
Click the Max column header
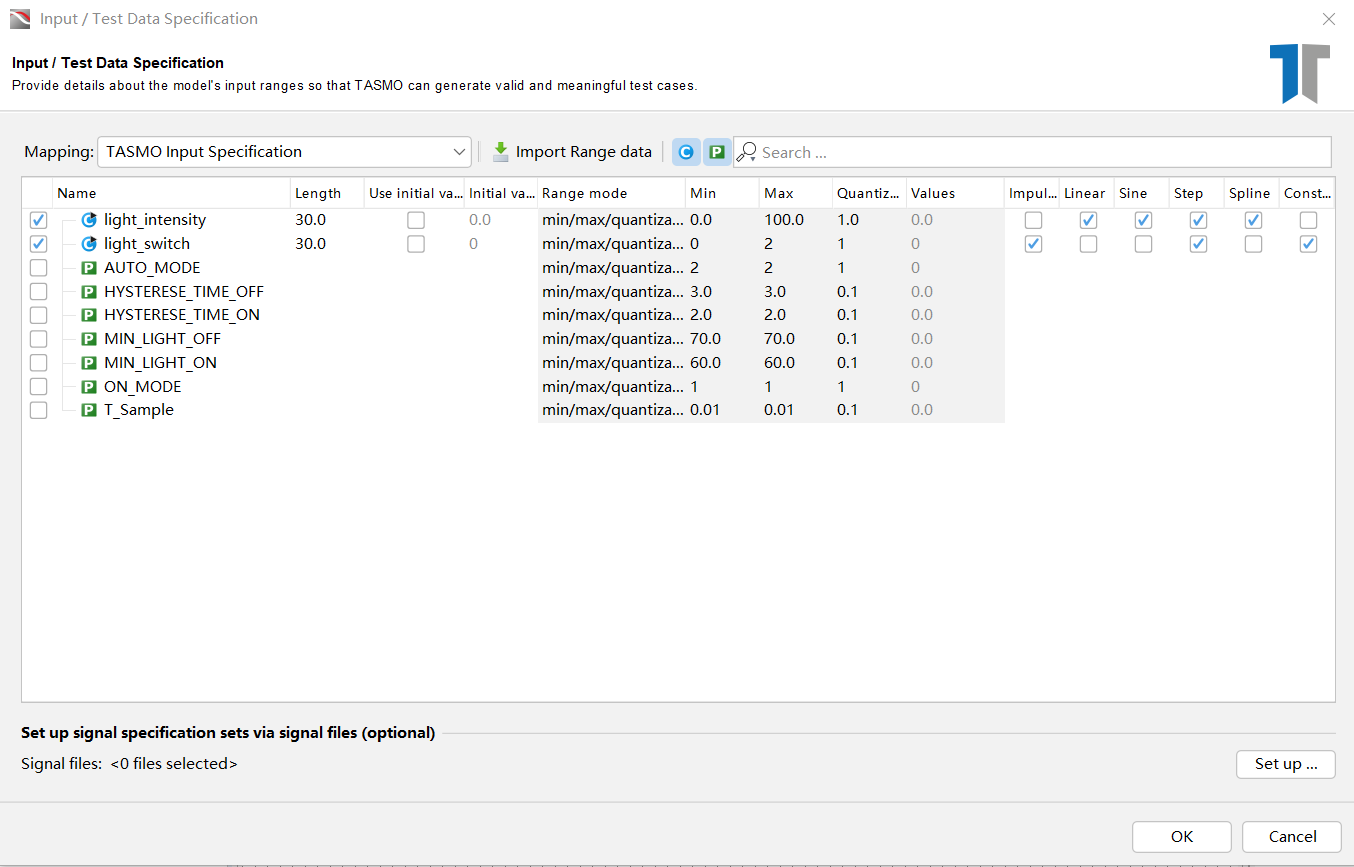point(796,193)
